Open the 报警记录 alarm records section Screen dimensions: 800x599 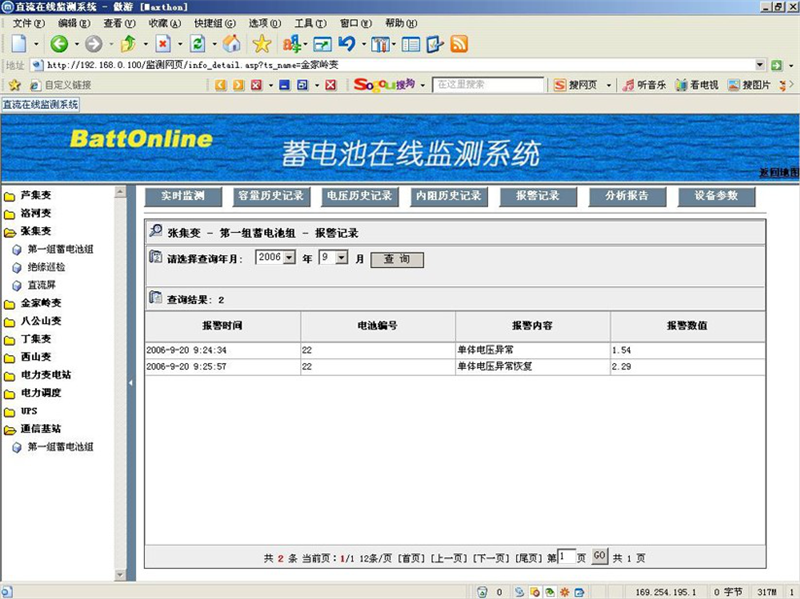point(536,196)
